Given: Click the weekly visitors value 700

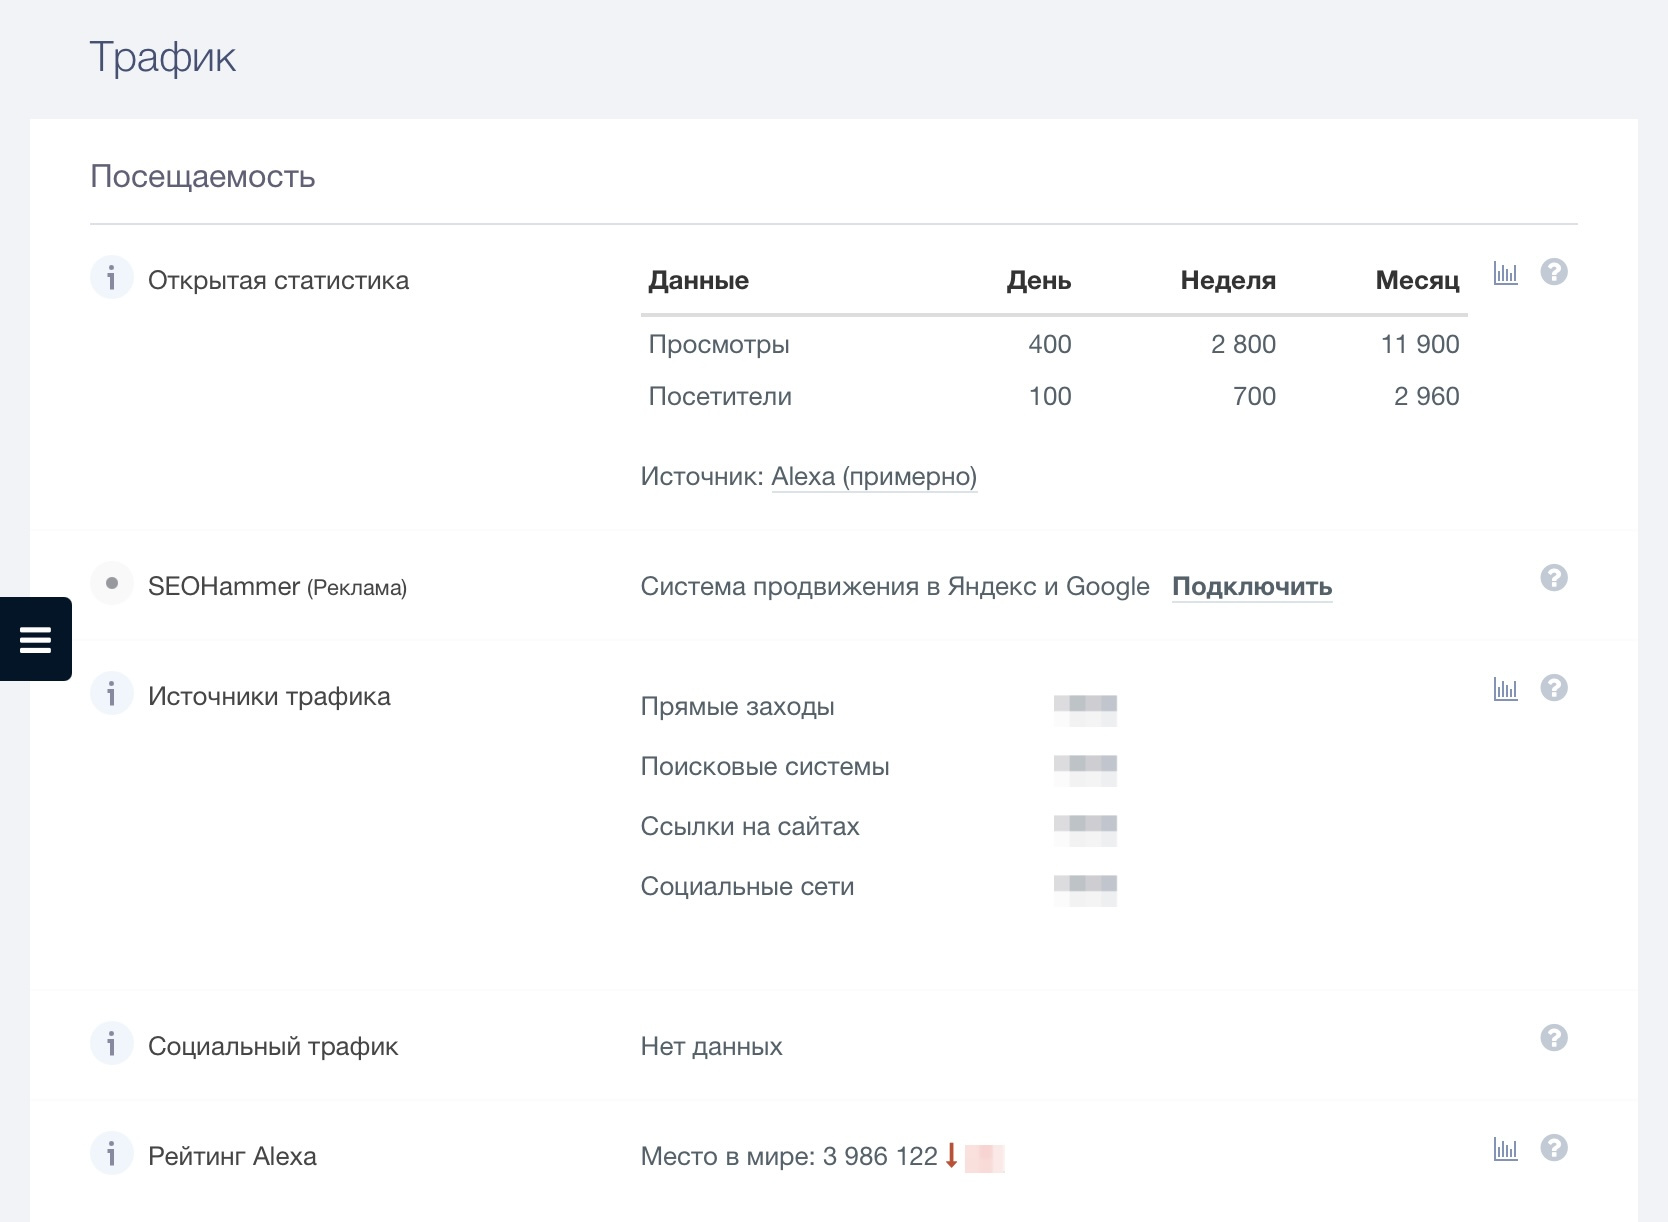Looking at the screenshot, I should click(1254, 396).
